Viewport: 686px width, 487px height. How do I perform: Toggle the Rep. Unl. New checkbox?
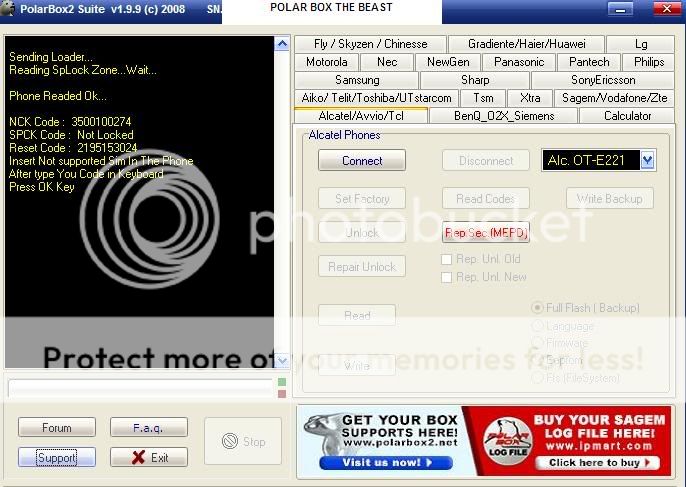(446, 277)
